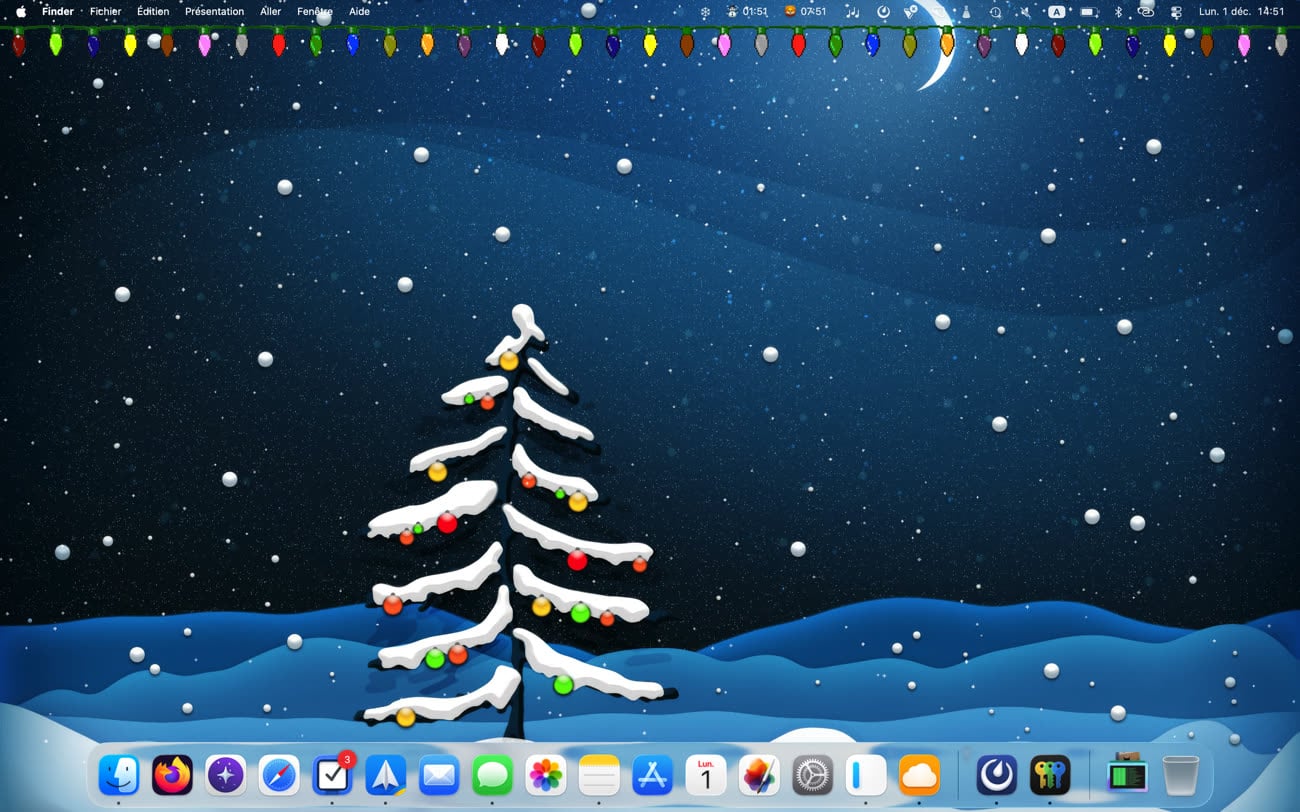
Task: Open the Messages app in the Dock
Action: [492, 775]
